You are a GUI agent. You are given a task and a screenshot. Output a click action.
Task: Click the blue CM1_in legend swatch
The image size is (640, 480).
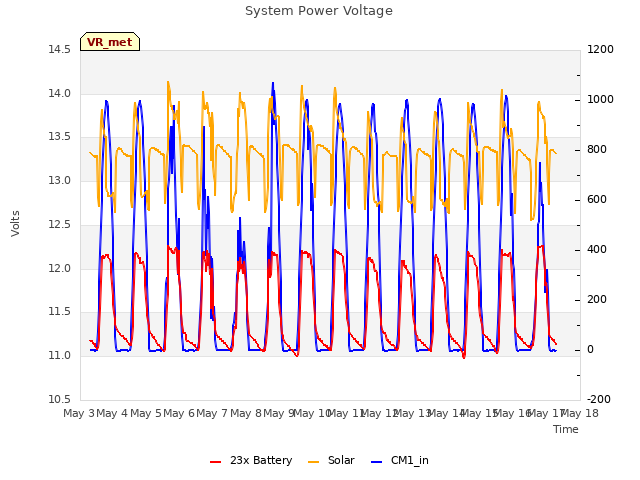tap(377, 462)
